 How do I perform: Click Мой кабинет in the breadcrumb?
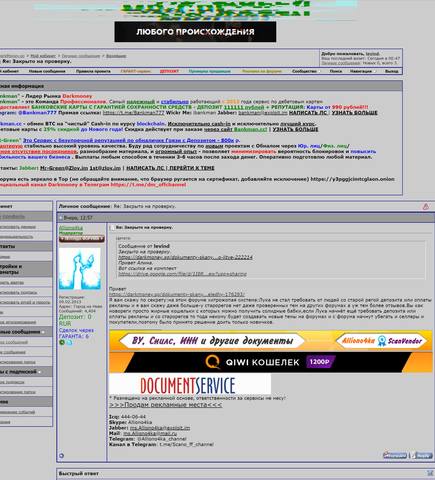[43, 56]
